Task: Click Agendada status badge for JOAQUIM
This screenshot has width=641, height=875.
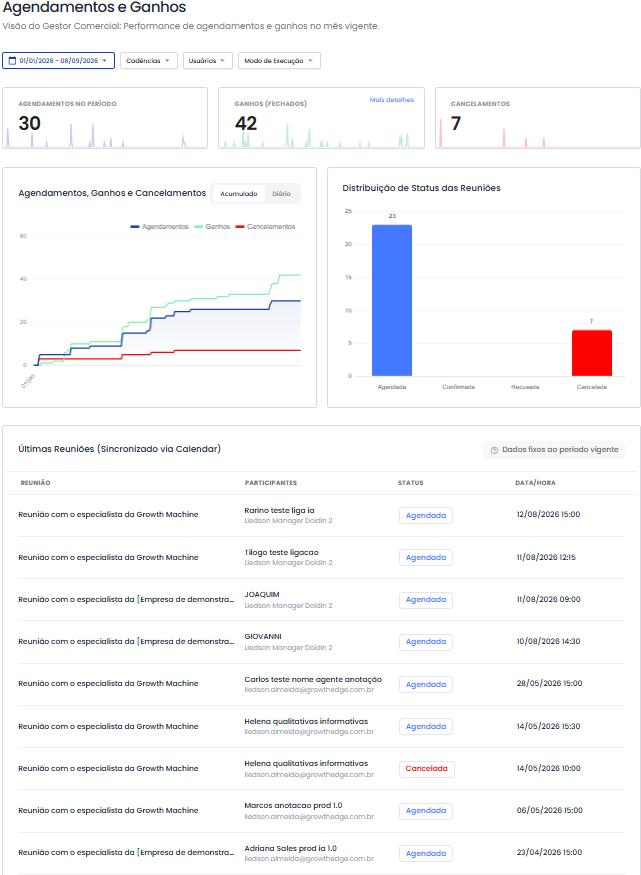Action: [426, 600]
